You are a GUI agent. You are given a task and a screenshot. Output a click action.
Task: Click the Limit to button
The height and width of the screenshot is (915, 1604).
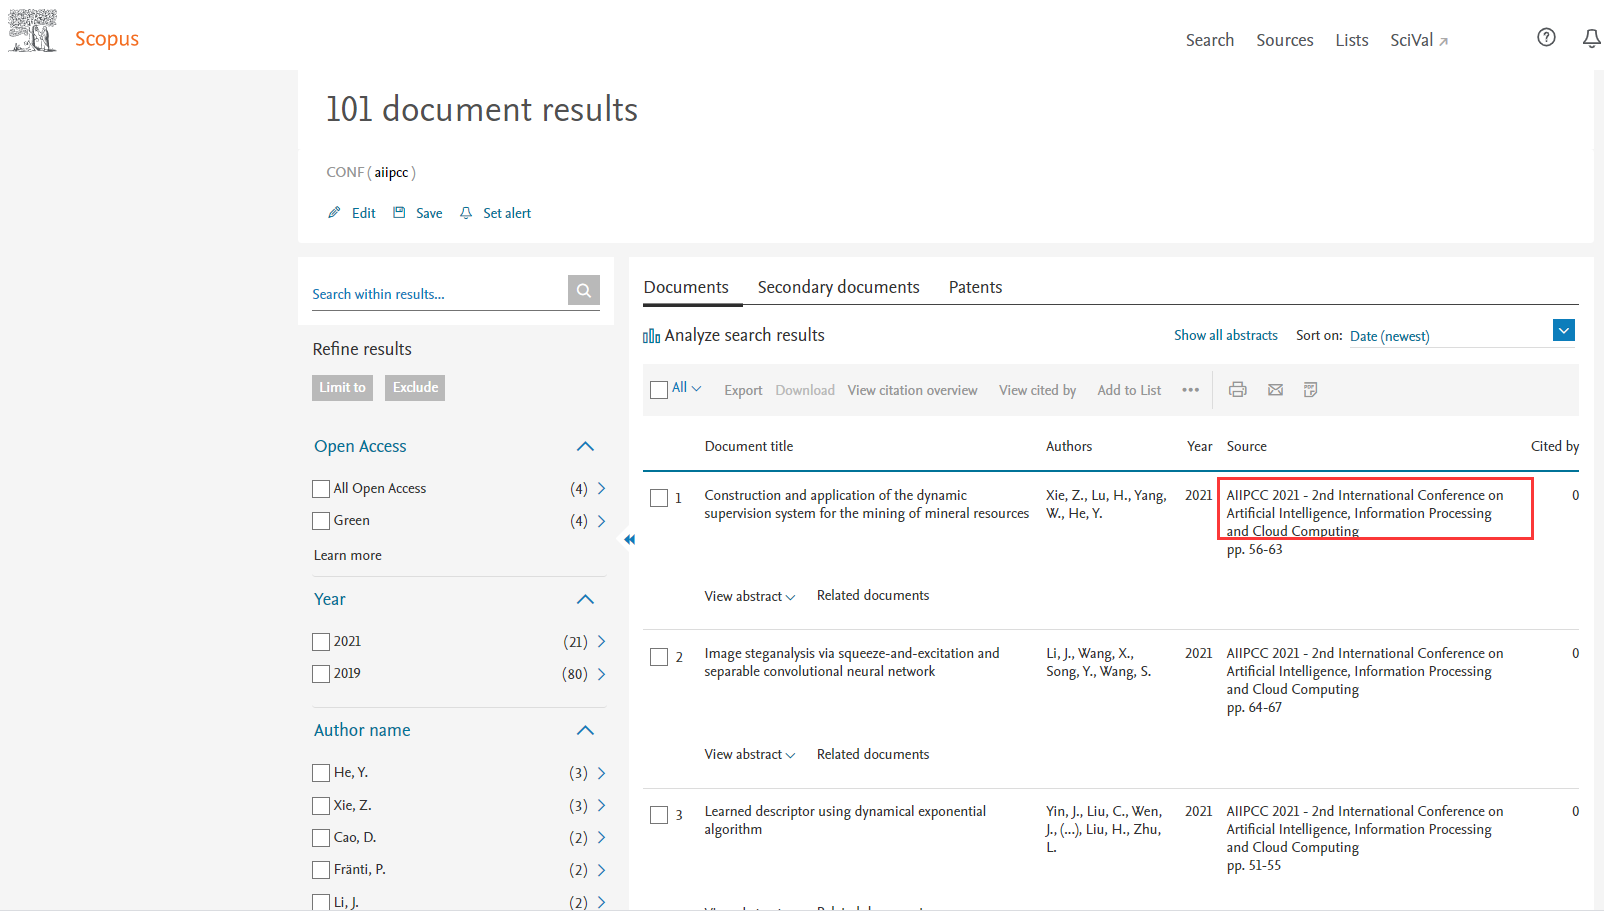pos(342,388)
